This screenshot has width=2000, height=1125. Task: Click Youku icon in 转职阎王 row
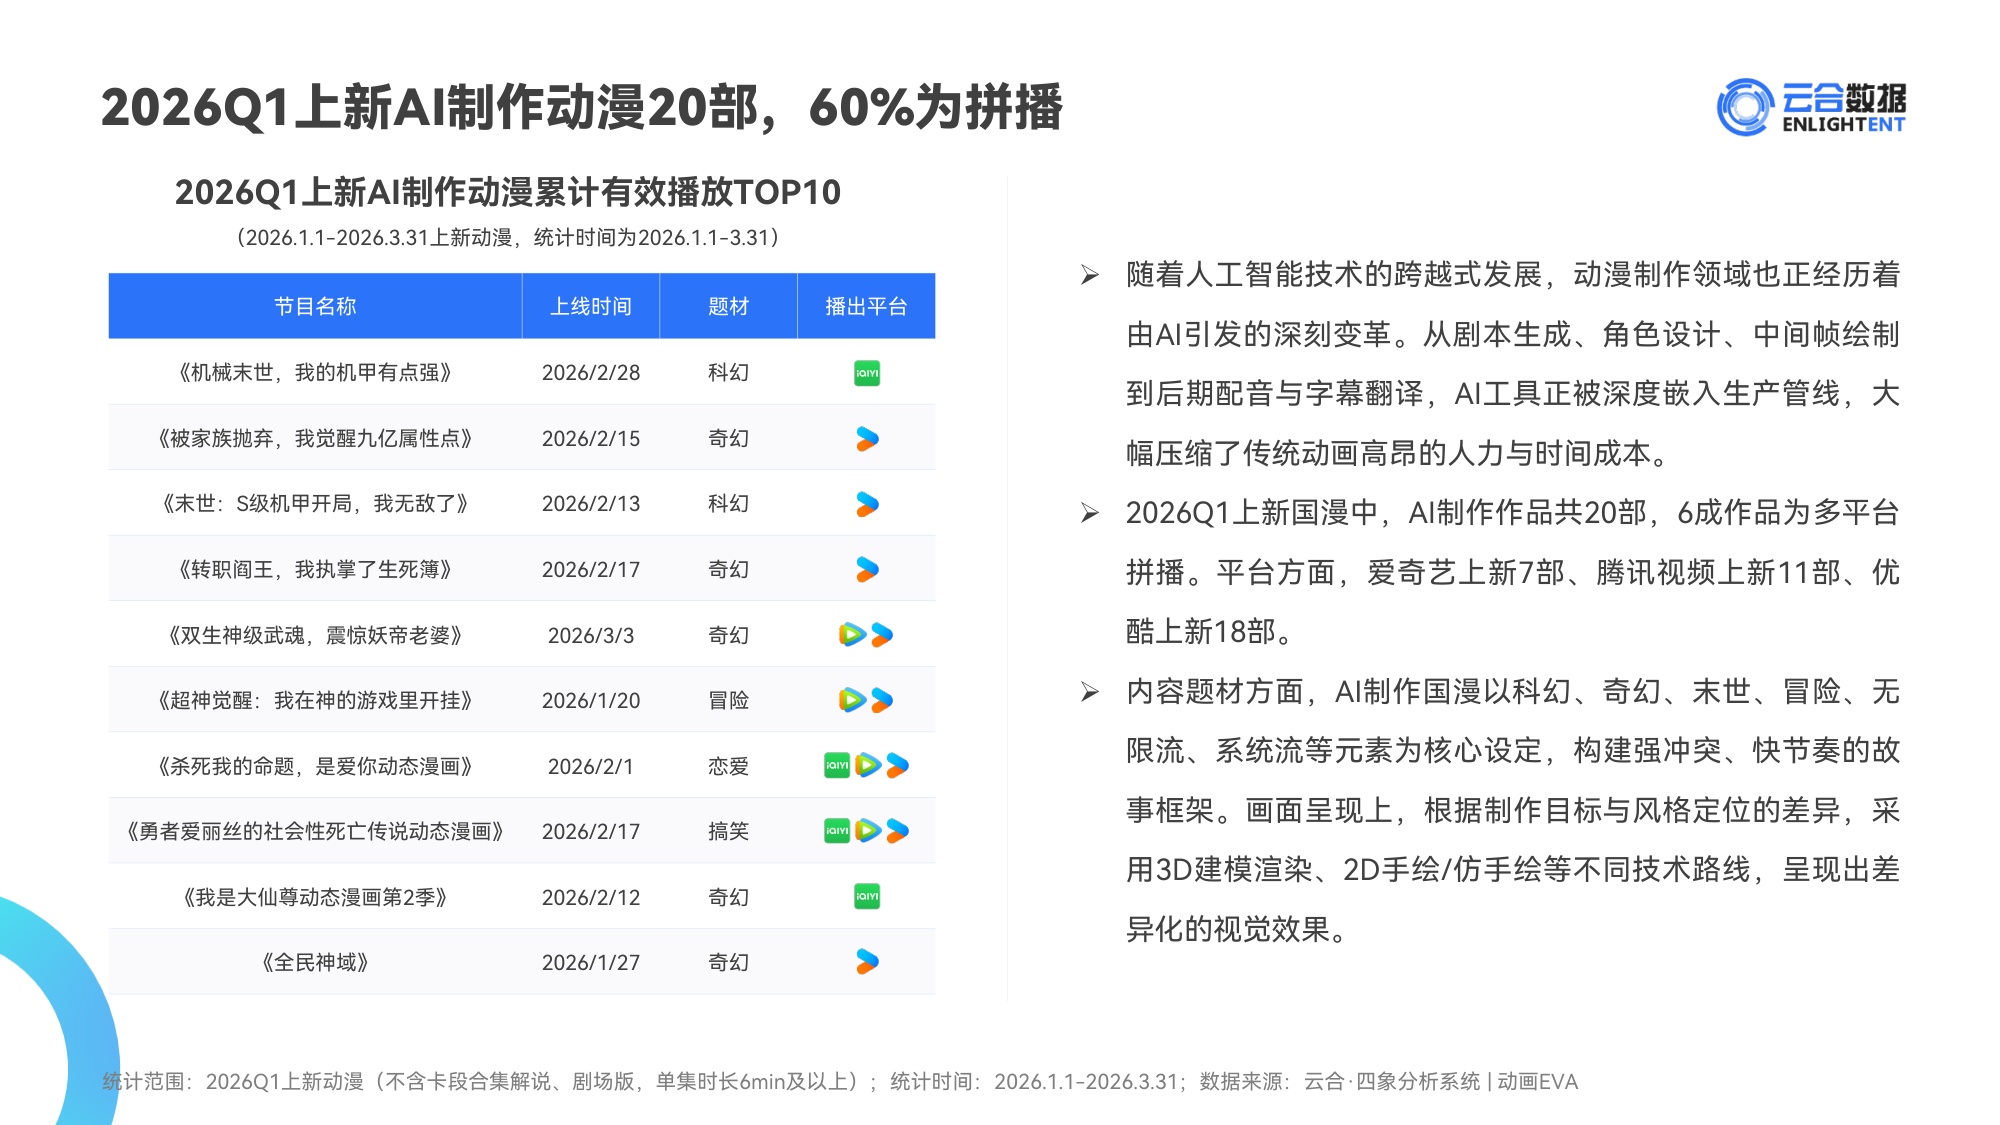coord(867,570)
